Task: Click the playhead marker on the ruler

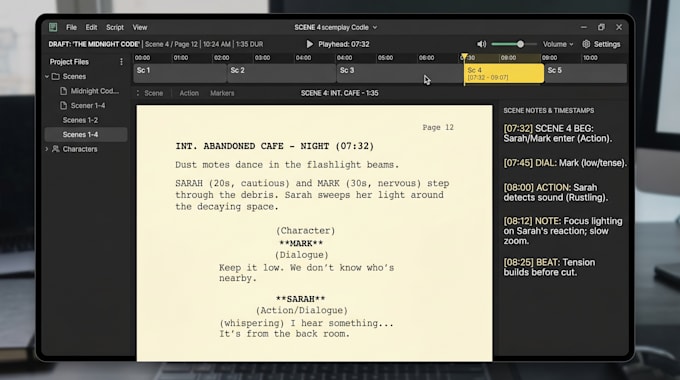Action: click(x=464, y=57)
